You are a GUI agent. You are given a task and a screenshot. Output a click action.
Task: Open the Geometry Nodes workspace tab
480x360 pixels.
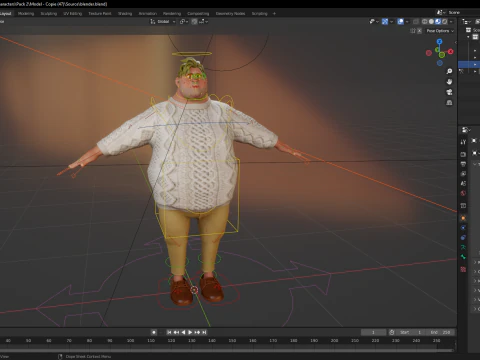pyautogui.click(x=230, y=14)
